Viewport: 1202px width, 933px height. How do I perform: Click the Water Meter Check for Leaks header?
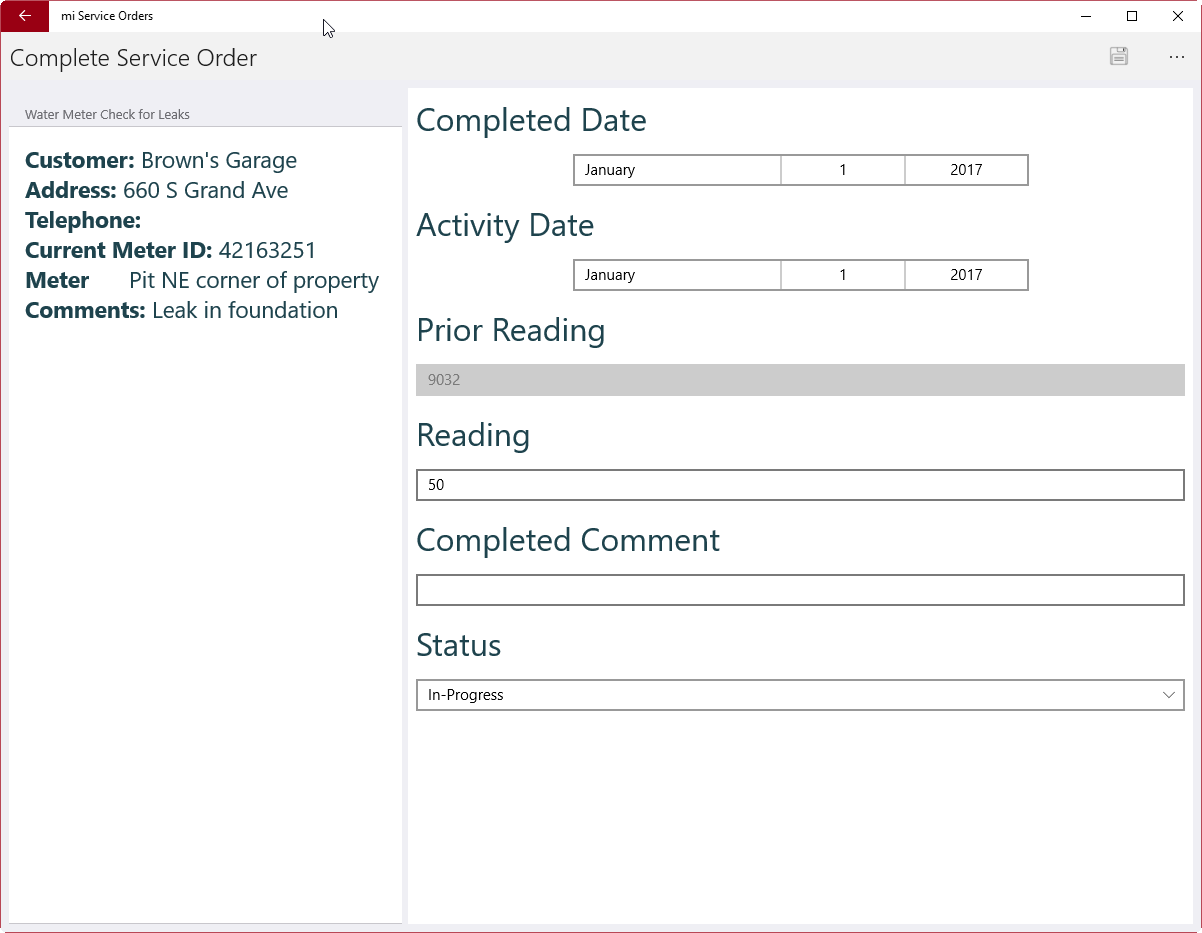click(x=108, y=115)
